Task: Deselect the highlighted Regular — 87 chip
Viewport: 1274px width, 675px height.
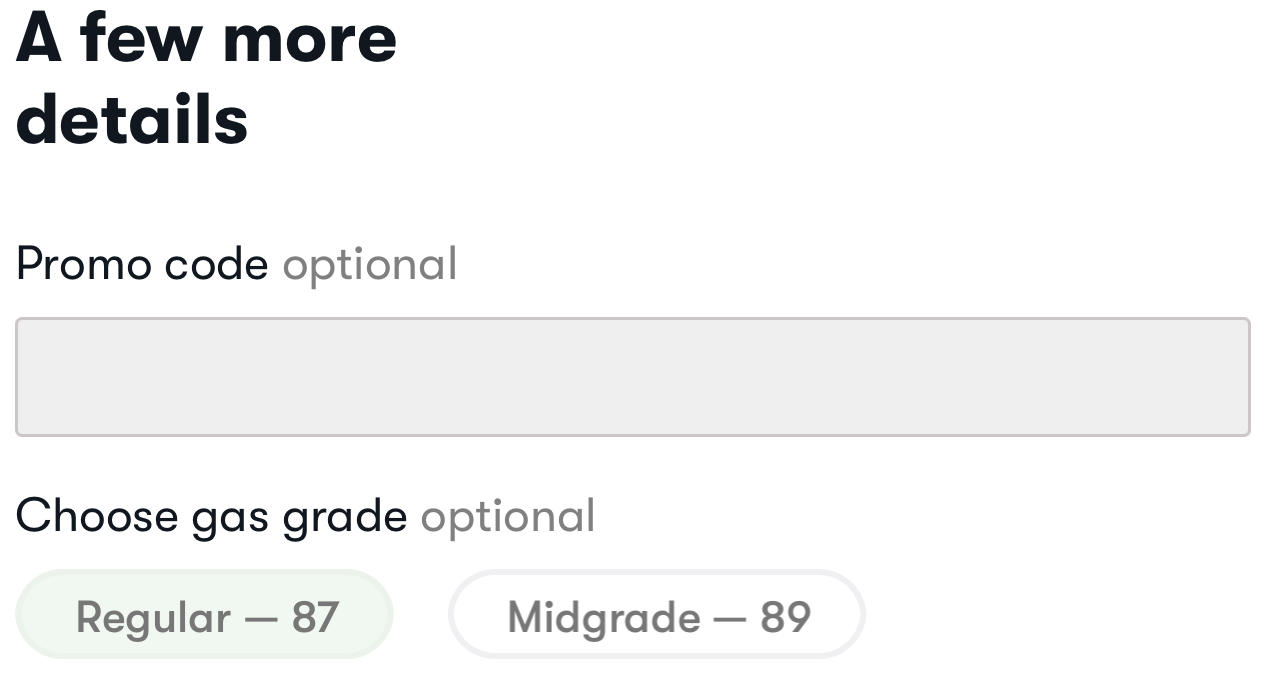Action: [205, 615]
